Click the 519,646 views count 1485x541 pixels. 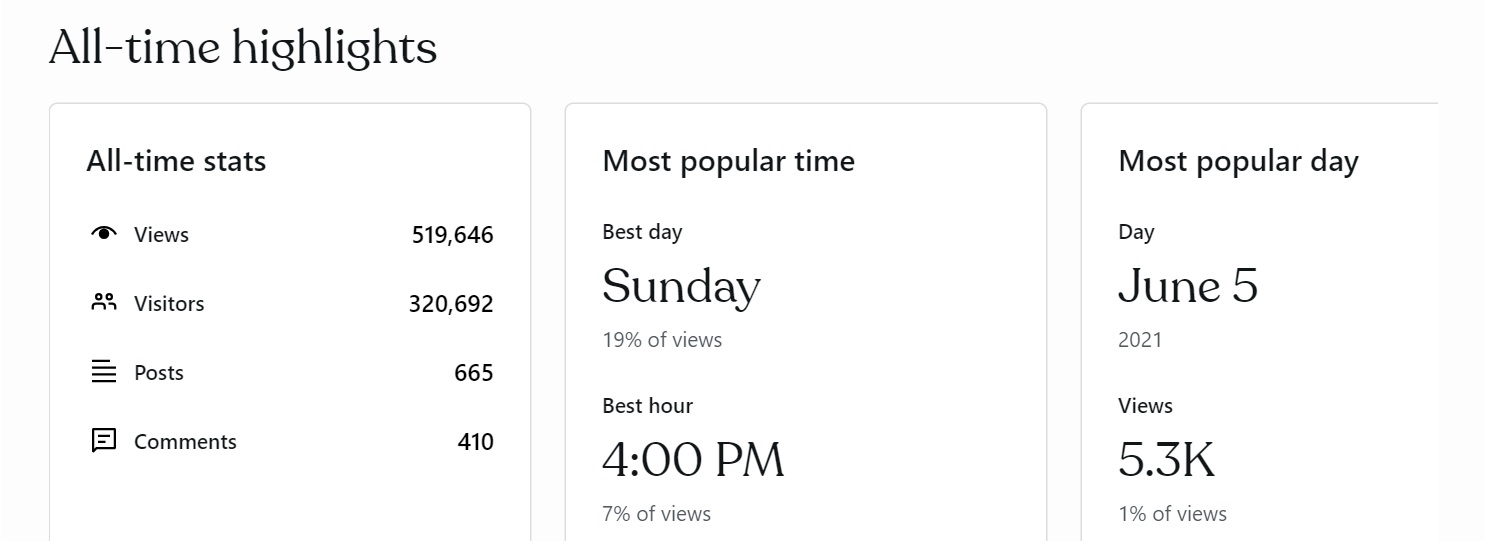[452, 235]
